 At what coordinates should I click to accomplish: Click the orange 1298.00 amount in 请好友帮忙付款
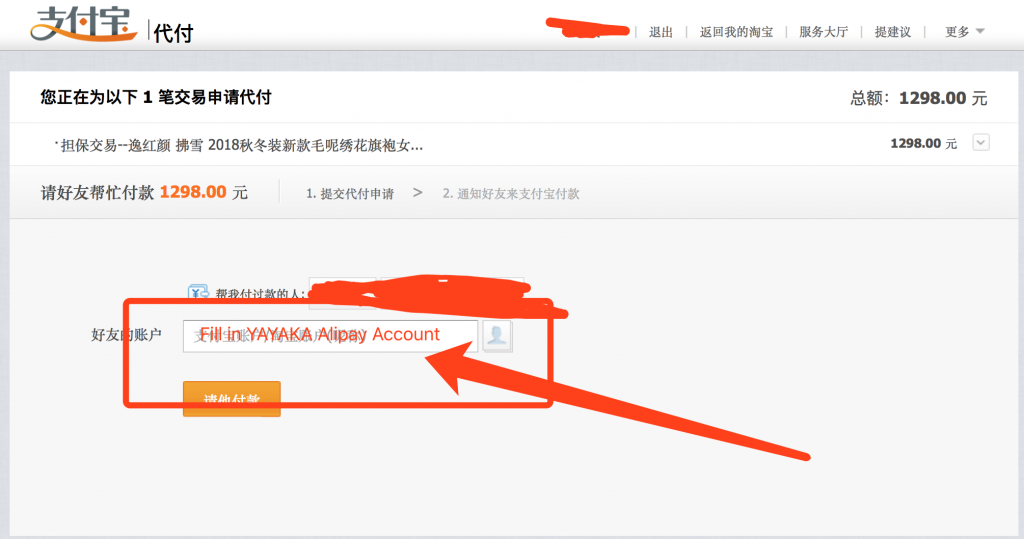193,192
